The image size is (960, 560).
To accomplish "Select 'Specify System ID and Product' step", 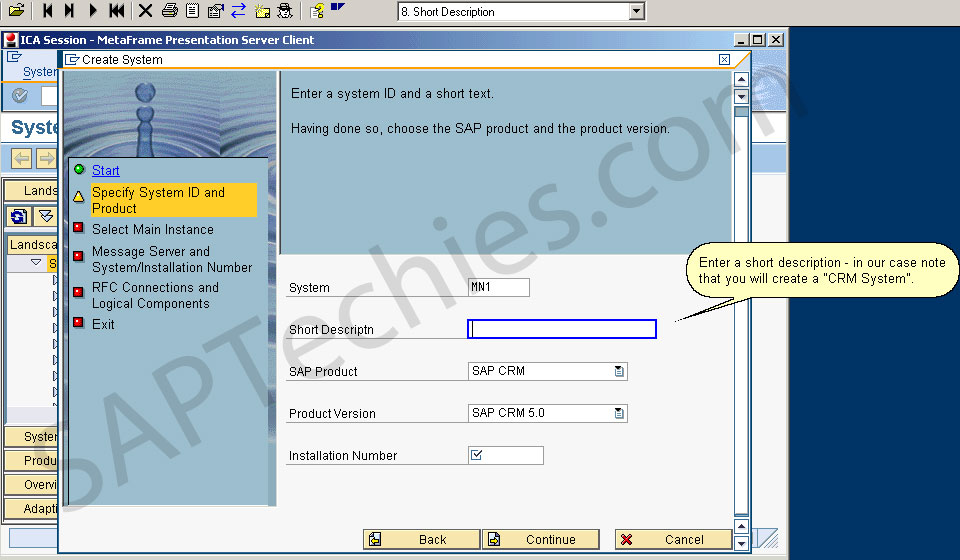I will coord(174,200).
